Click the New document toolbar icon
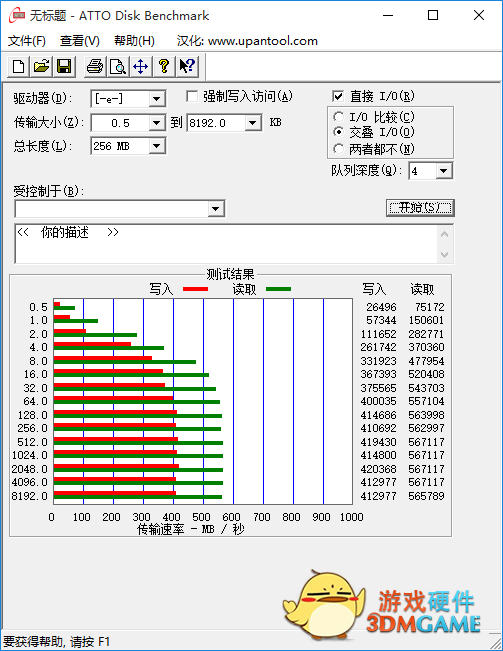The height and width of the screenshot is (651, 503). pos(18,66)
